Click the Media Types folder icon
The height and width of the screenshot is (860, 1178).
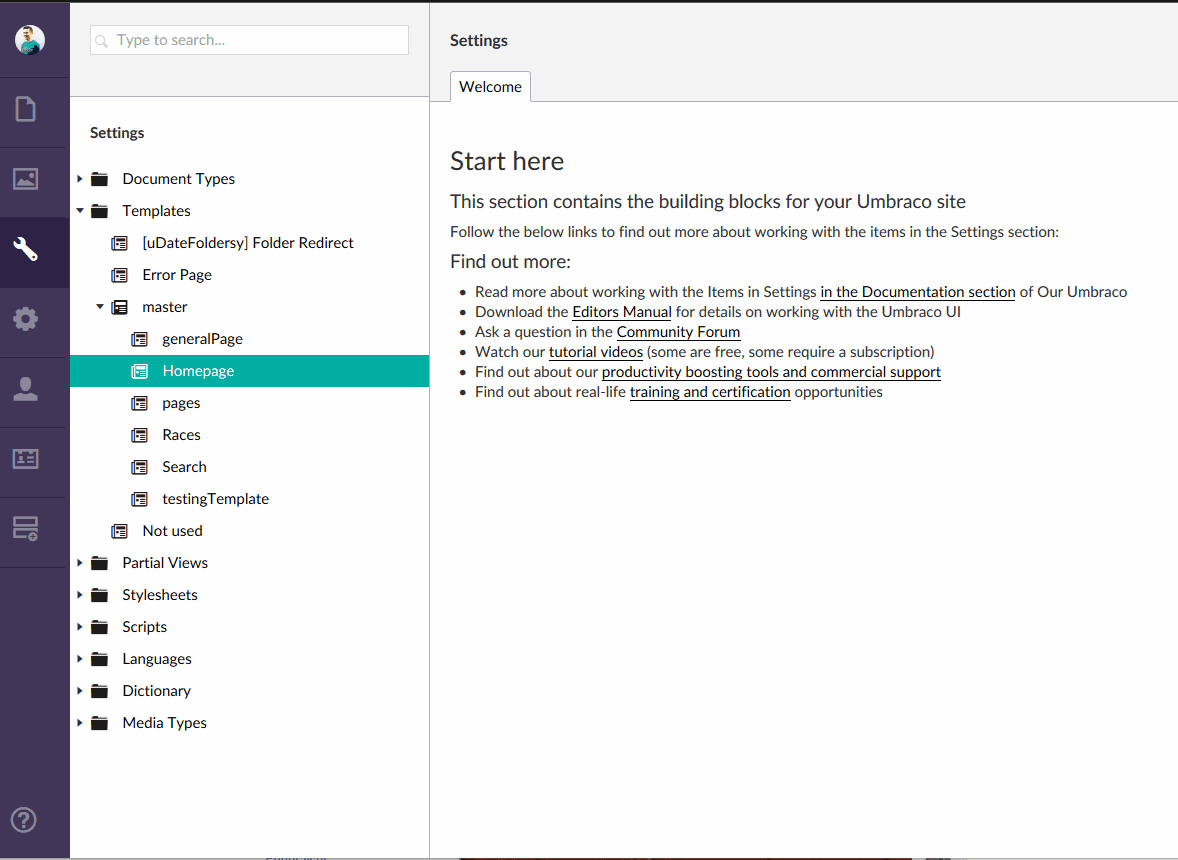tap(99, 723)
